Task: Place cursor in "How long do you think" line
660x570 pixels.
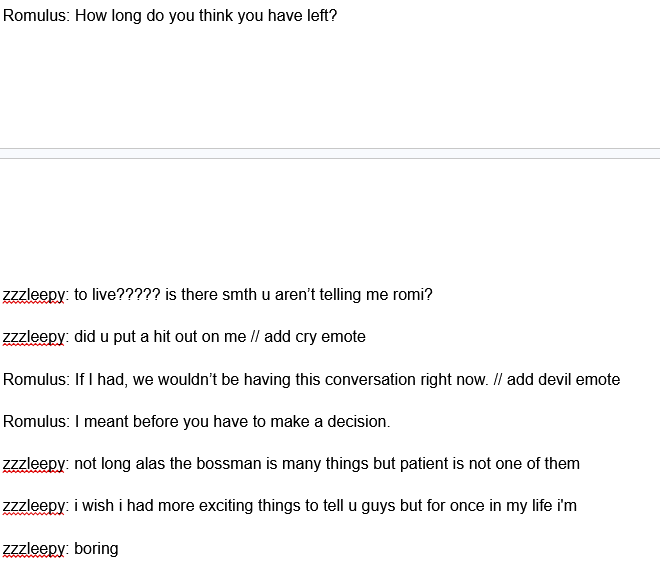Action: [x=170, y=16]
